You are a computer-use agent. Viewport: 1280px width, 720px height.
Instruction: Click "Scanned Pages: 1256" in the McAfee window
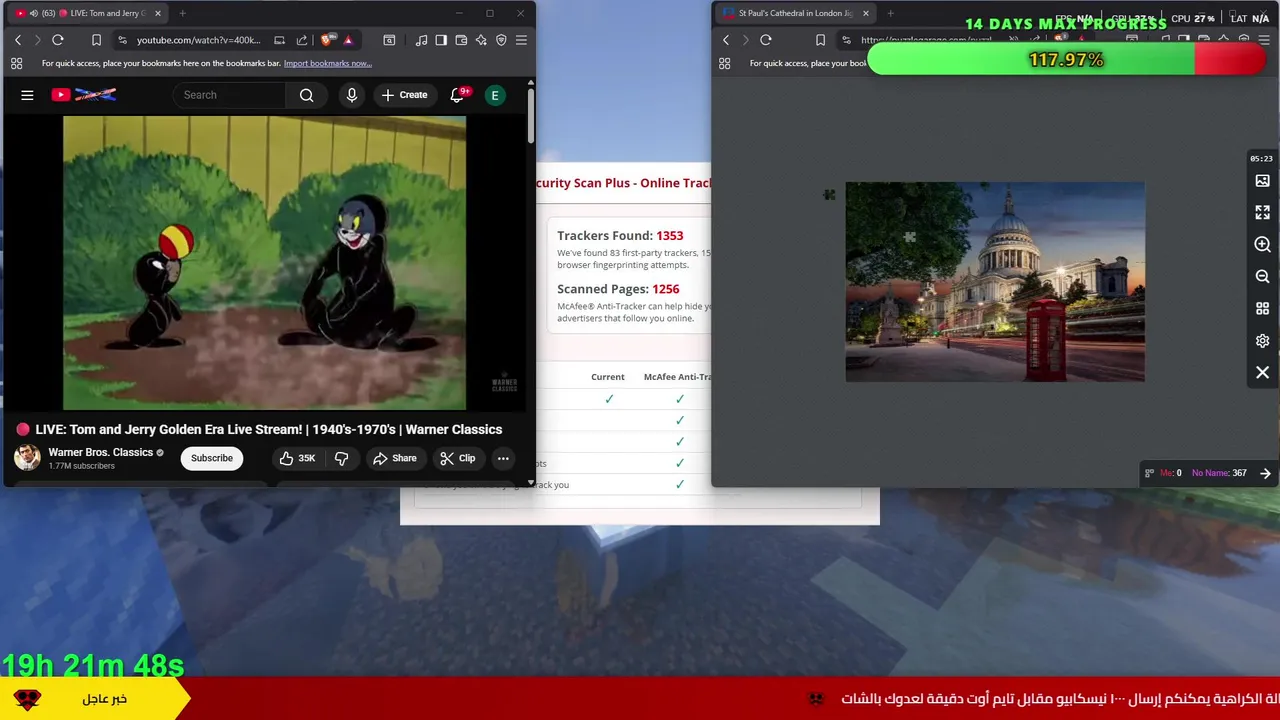coord(618,289)
